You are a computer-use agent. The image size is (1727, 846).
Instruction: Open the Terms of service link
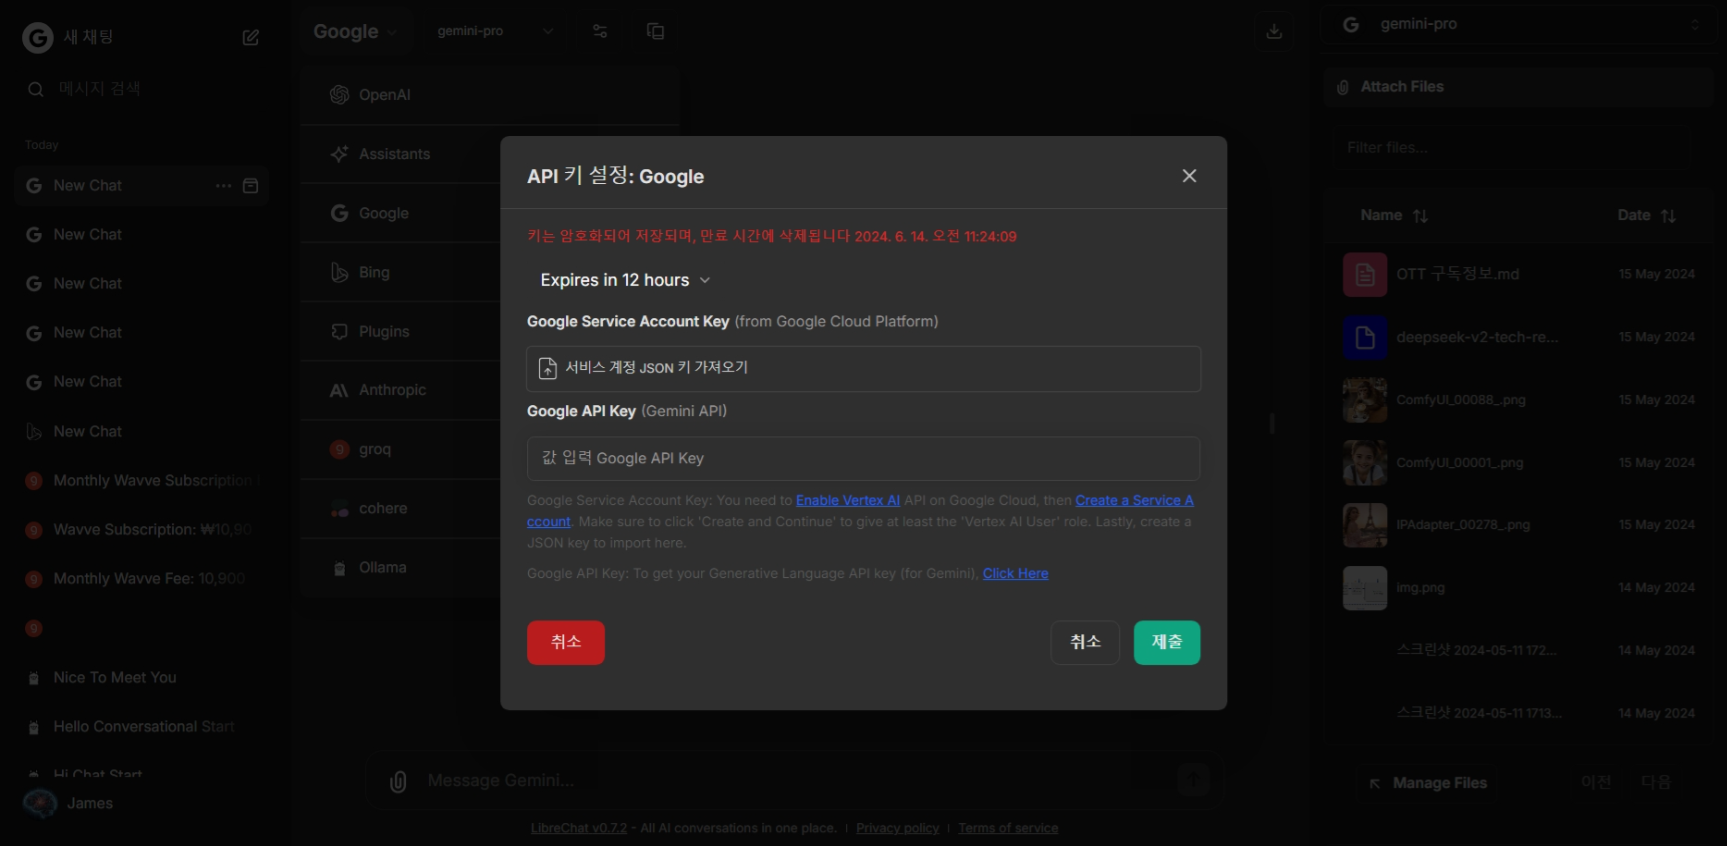[1008, 828]
